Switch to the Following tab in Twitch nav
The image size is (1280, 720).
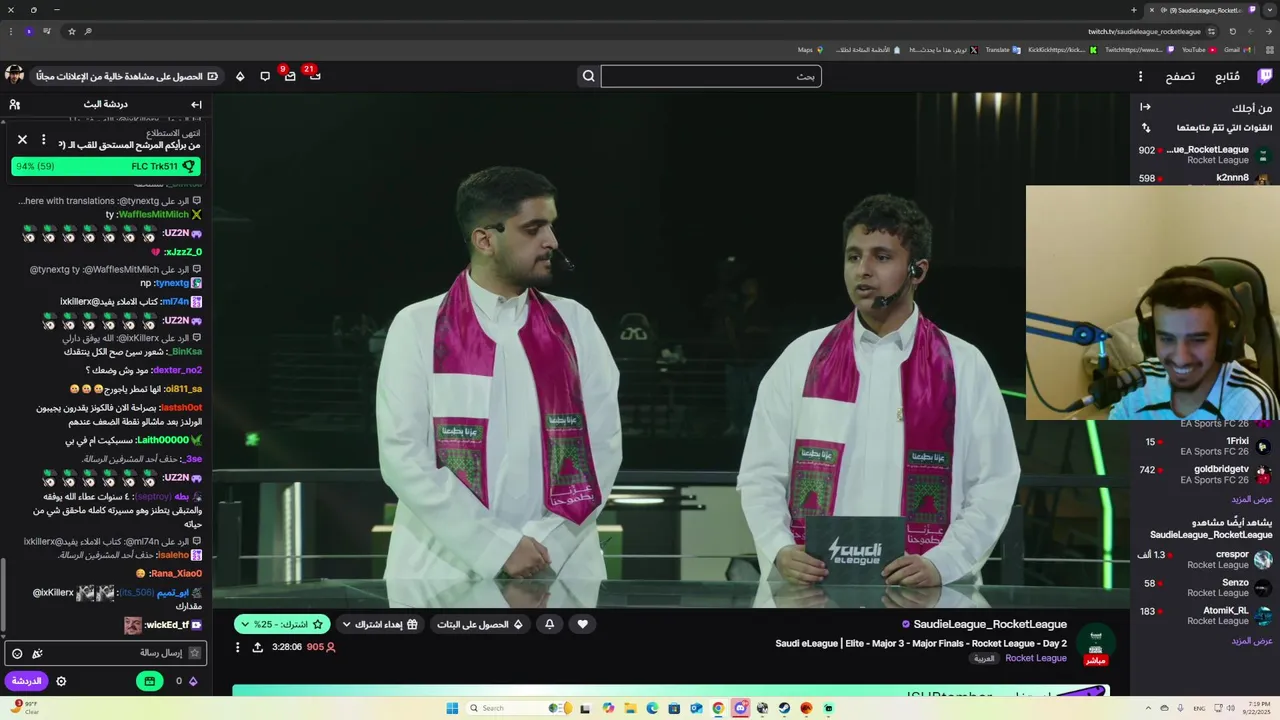click(1227, 76)
